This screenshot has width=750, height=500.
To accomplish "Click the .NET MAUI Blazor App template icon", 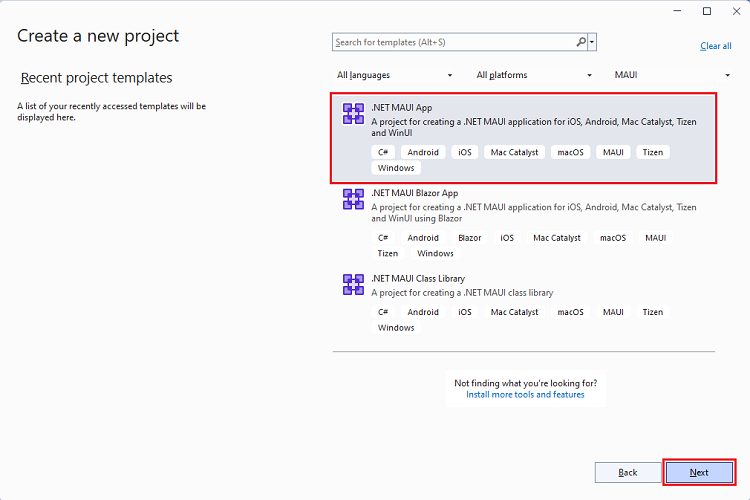I will click(353, 199).
